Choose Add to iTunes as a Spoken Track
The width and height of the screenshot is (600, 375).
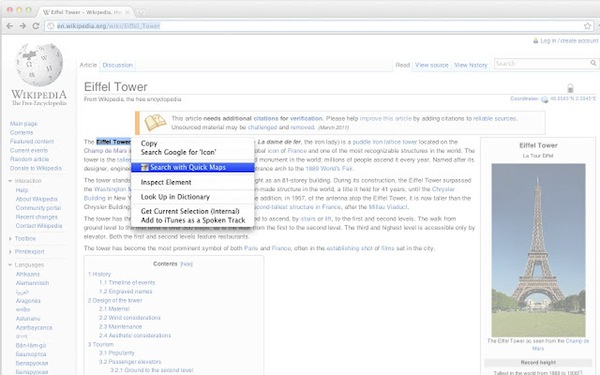click(x=192, y=220)
